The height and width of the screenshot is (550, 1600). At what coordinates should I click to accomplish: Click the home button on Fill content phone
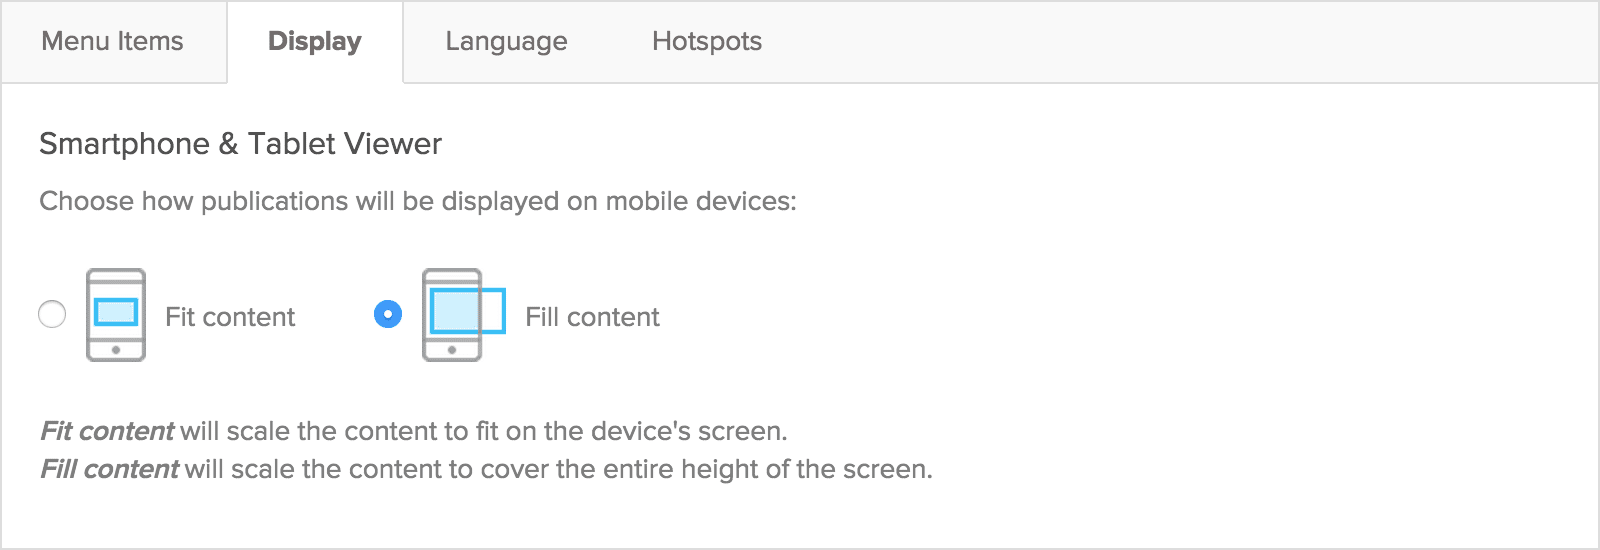tap(452, 350)
